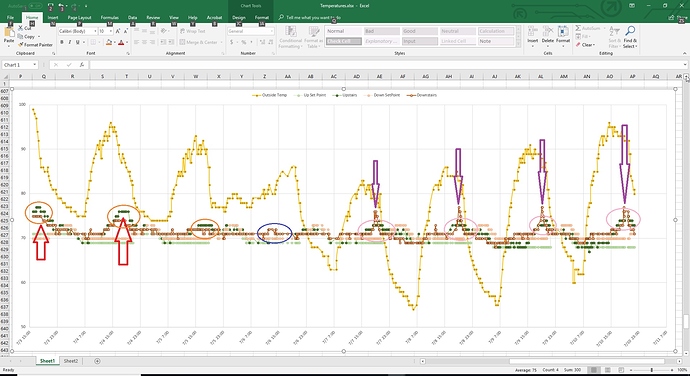Screen dimensions: 690x376
Task: Open the Conditional Formatting dropdown
Action: [x=290, y=37]
